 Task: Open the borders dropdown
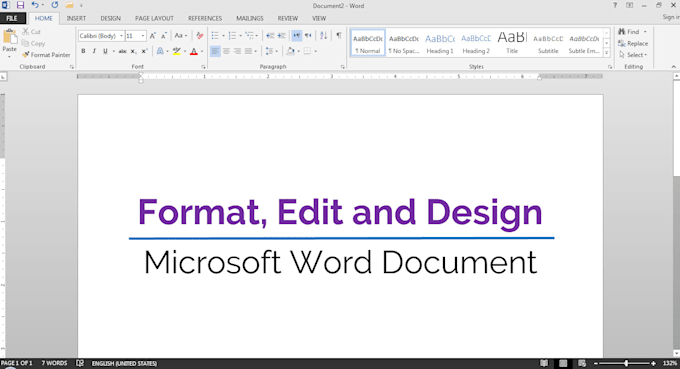click(x=315, y=51)
